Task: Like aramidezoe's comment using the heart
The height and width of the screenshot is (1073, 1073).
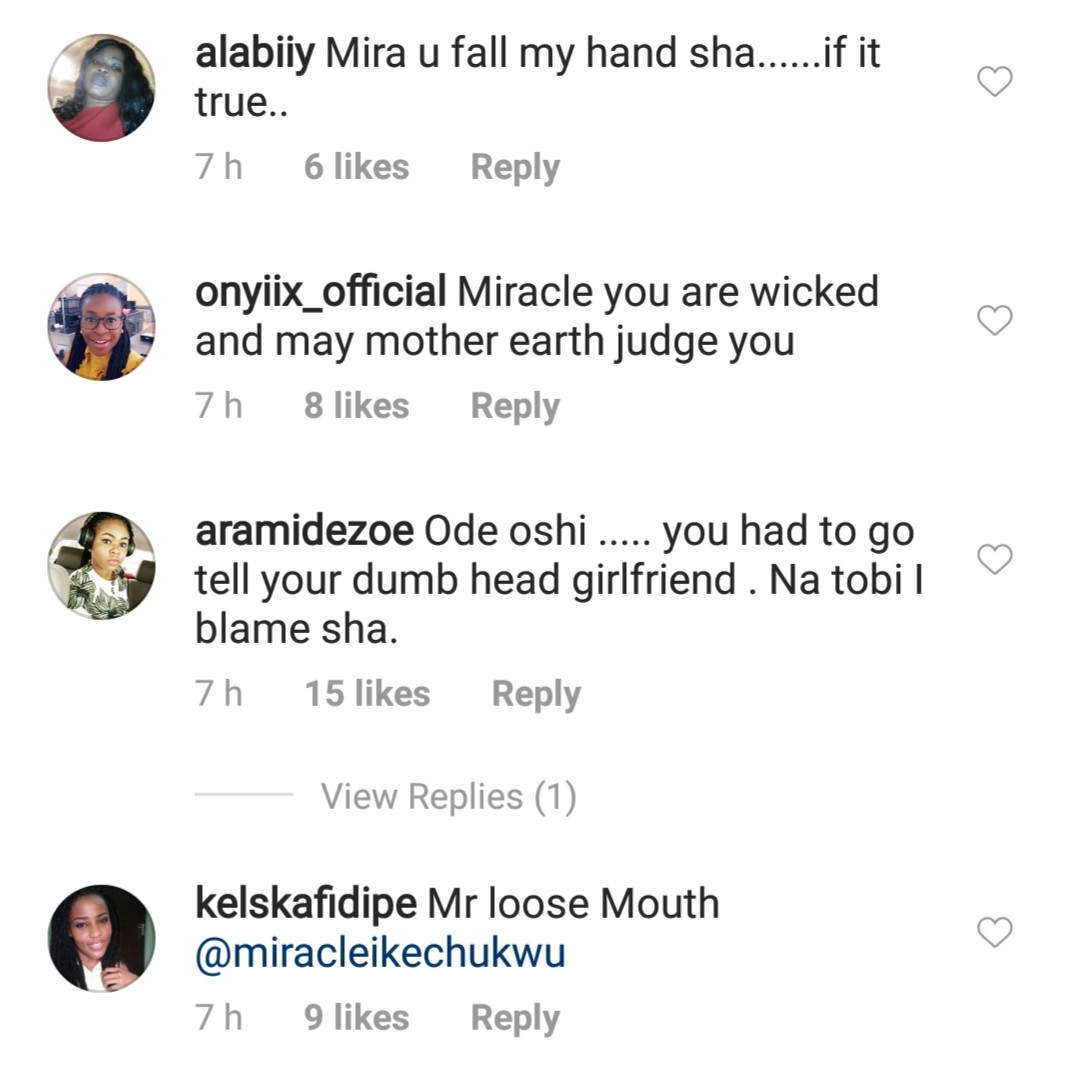Action: pos(994,559)
